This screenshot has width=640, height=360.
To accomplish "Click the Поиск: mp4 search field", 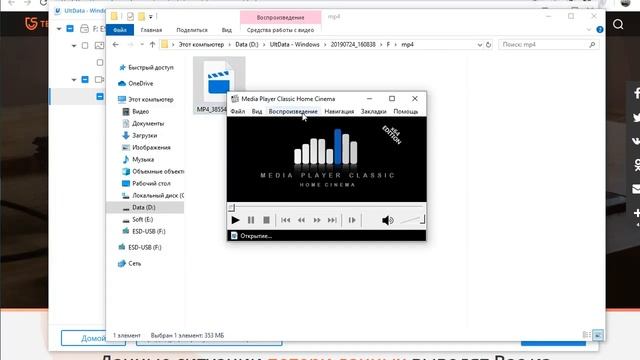I will [x=549, y=44].
